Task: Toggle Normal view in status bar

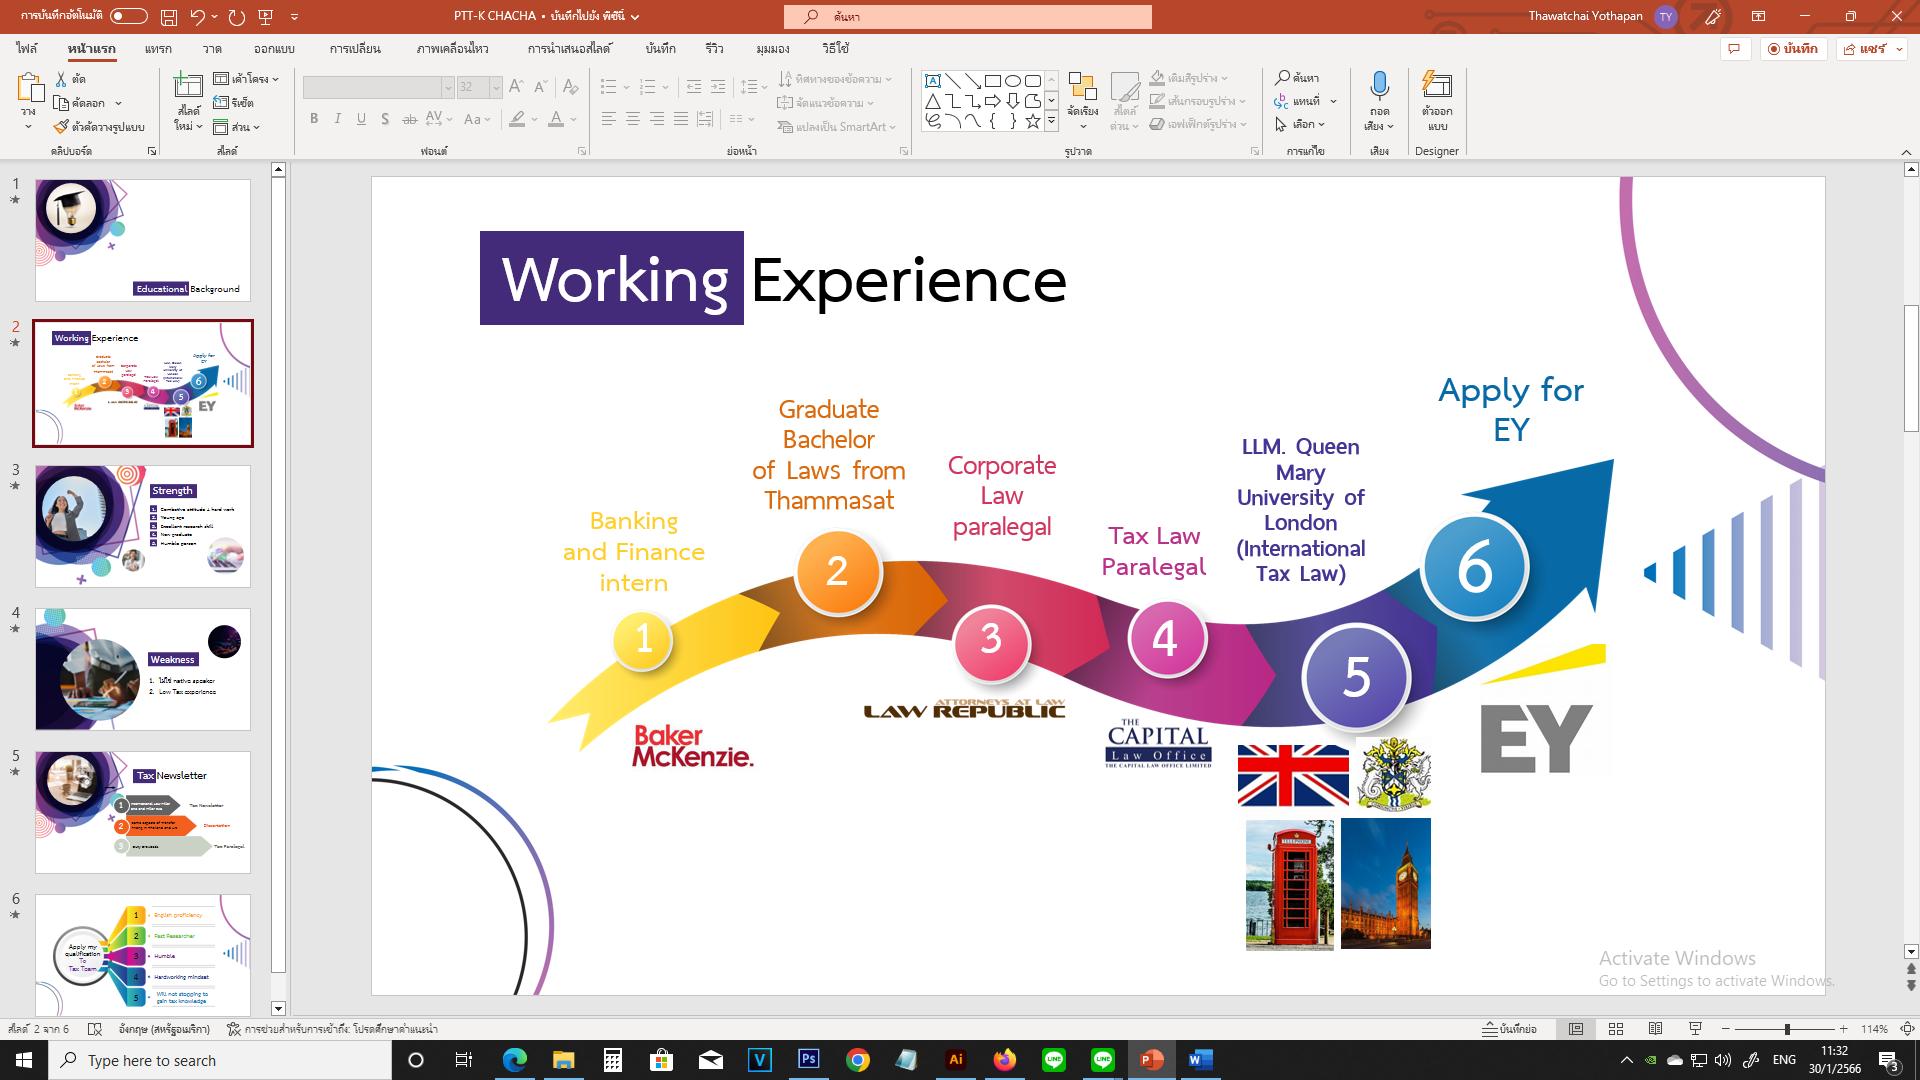Action: [1576, 1029]
